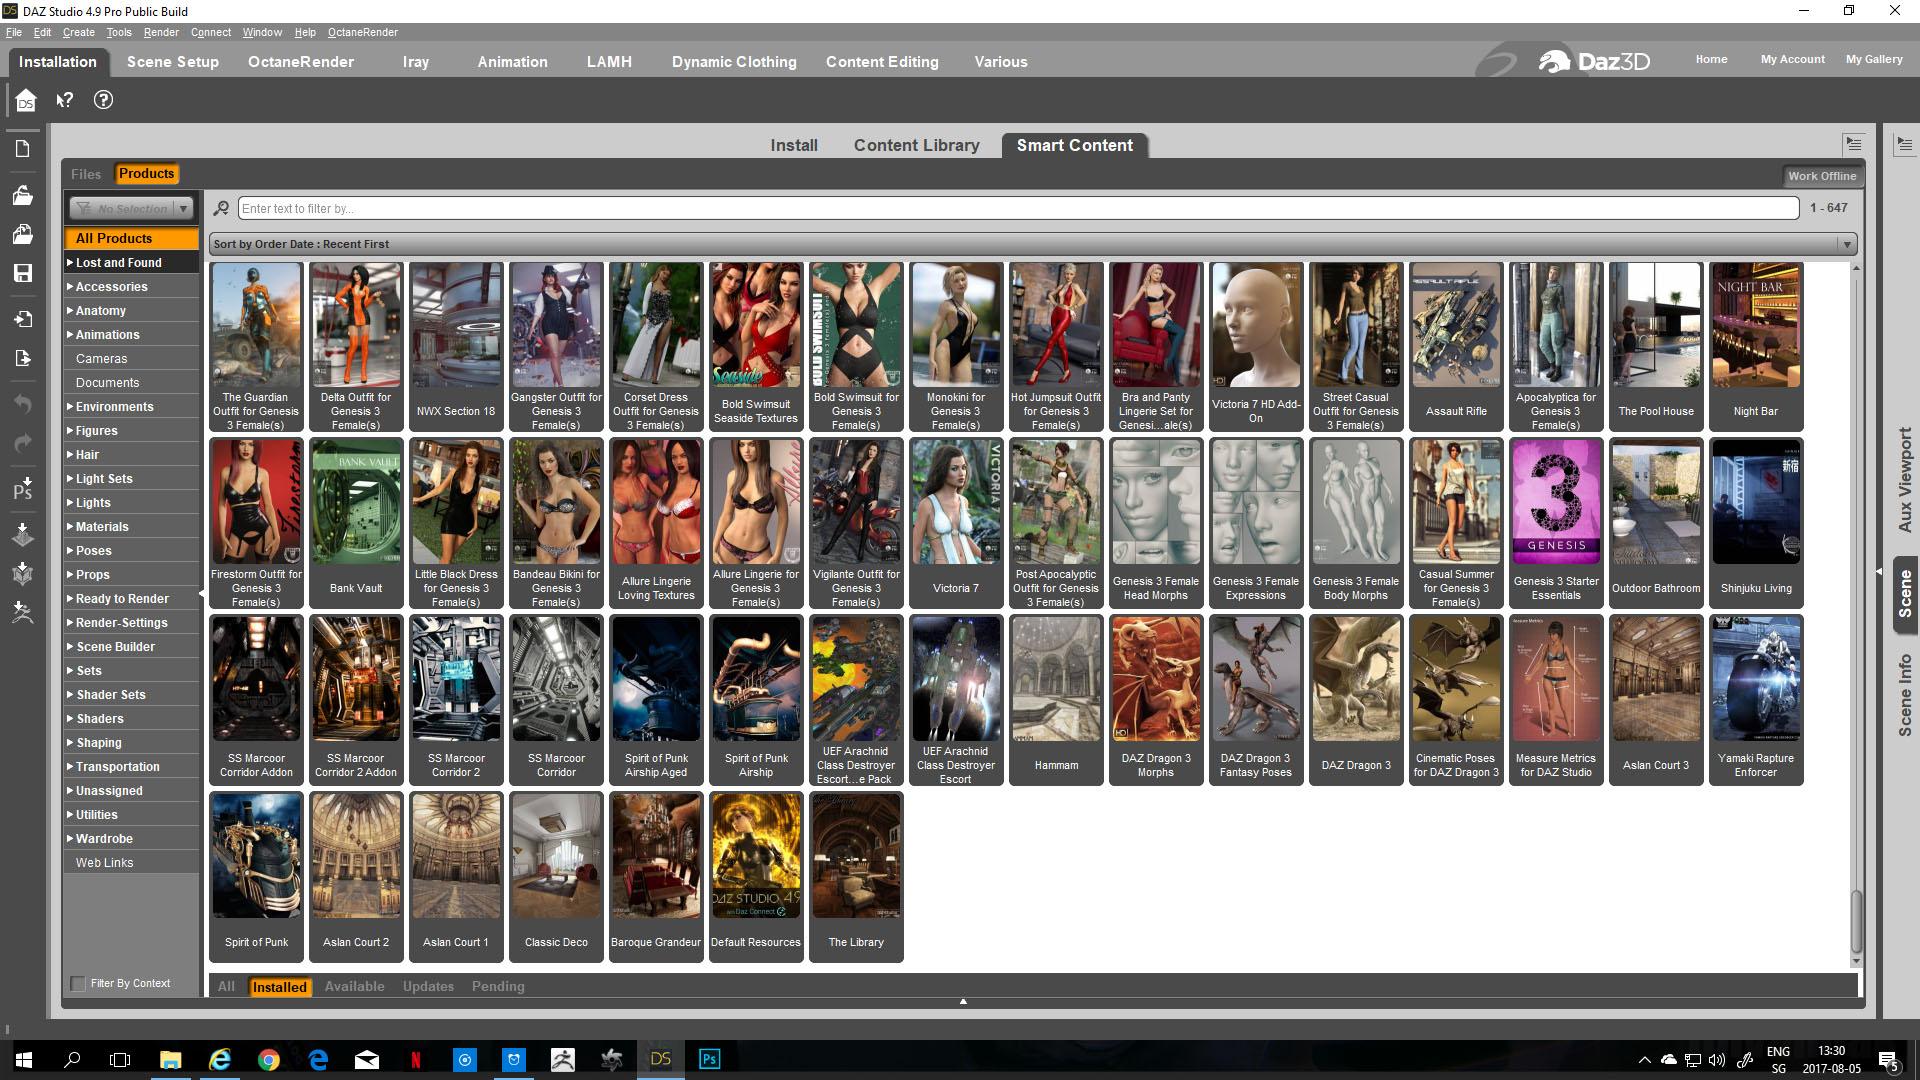Switch to the Content Library tab
This screenshot has width=1920, height=1080.
(916, 145)
